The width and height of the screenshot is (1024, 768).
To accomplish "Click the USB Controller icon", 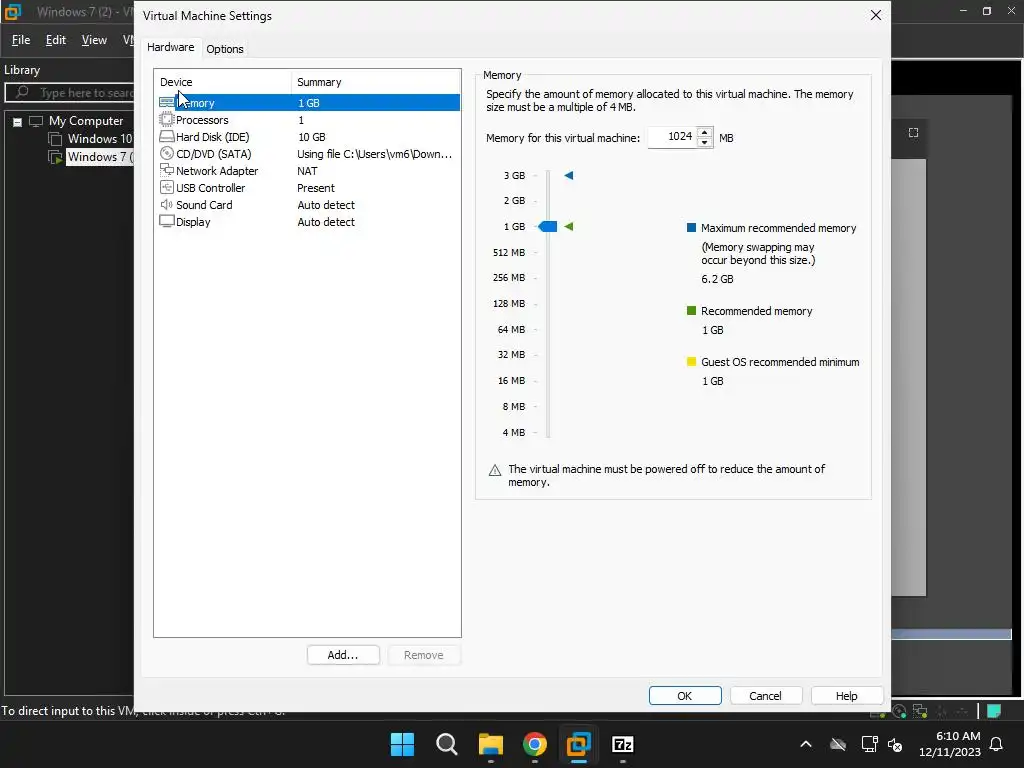I will (x=167, y=187).
